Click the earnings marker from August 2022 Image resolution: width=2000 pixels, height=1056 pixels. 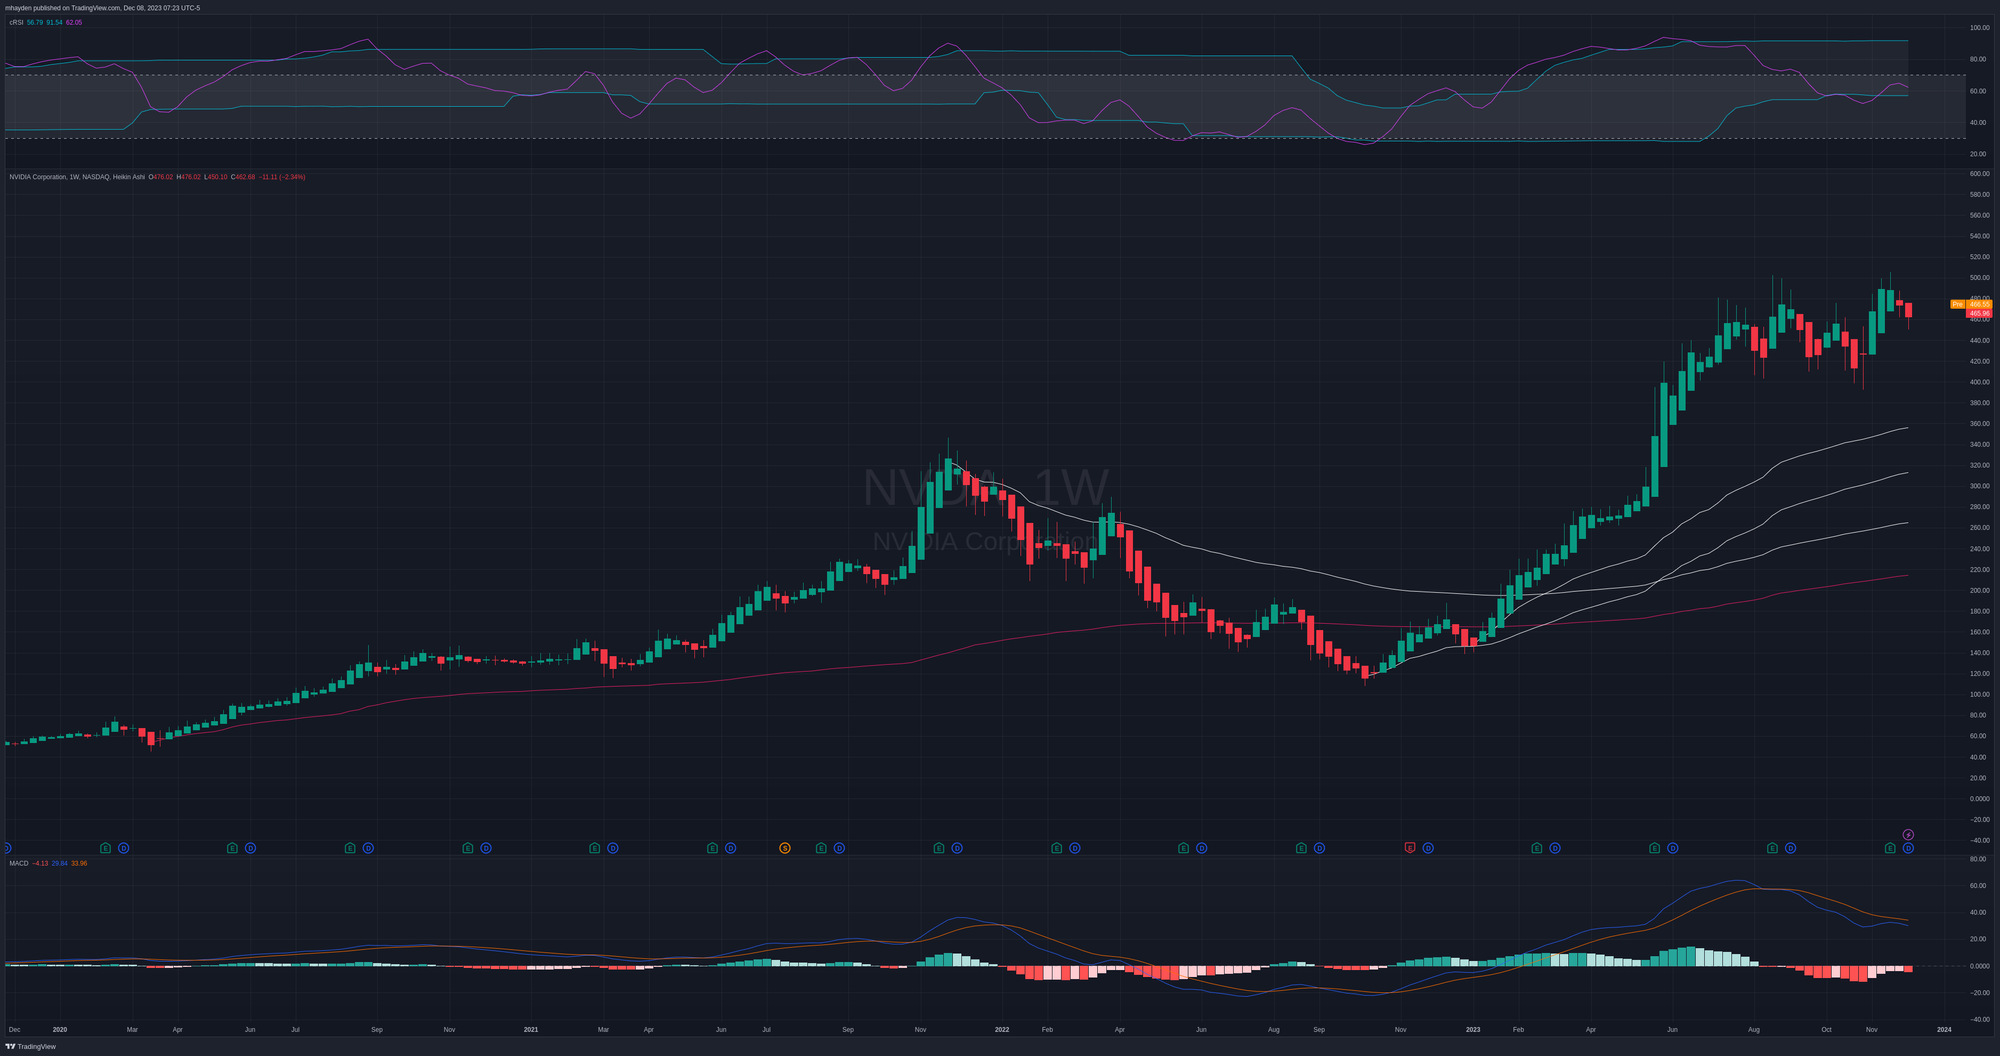[1301, 848]
